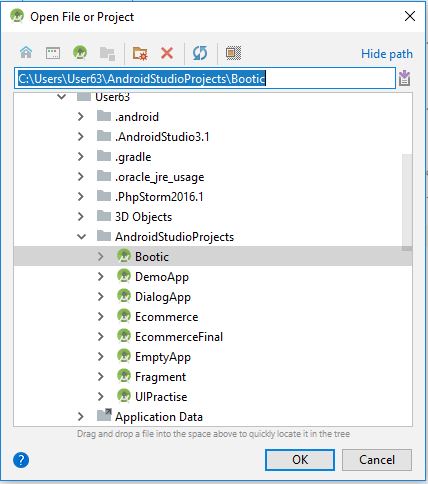Expand the Bootic project folder
The width and height of the screenshot is (428, 484).
pyautogui.click(x=100, y=256)
